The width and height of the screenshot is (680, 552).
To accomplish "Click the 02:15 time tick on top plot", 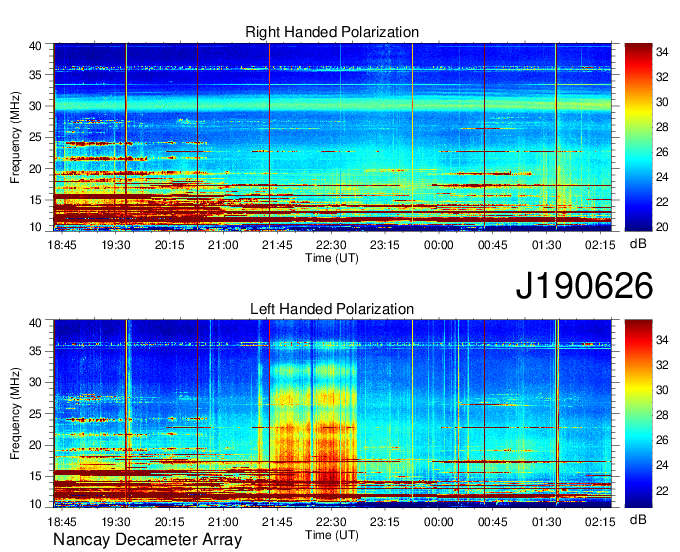I will [600, 245].
